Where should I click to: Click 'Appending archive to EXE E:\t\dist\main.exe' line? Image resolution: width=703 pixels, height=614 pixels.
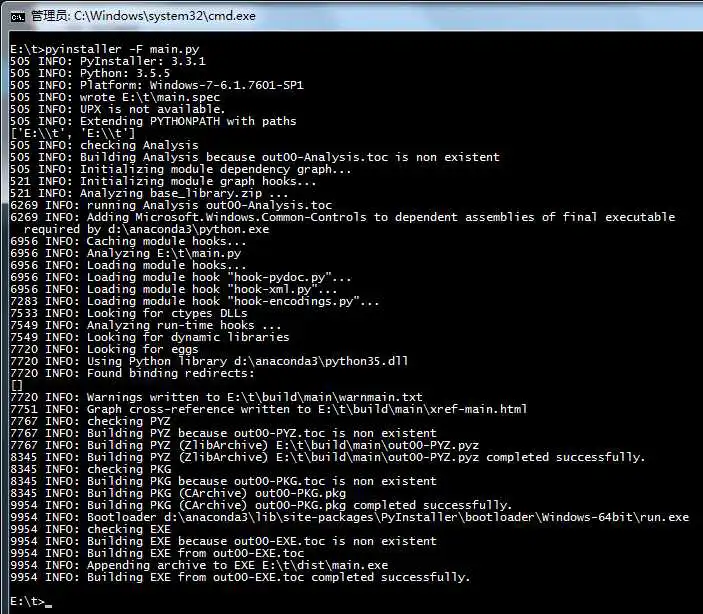coord(199,566)
